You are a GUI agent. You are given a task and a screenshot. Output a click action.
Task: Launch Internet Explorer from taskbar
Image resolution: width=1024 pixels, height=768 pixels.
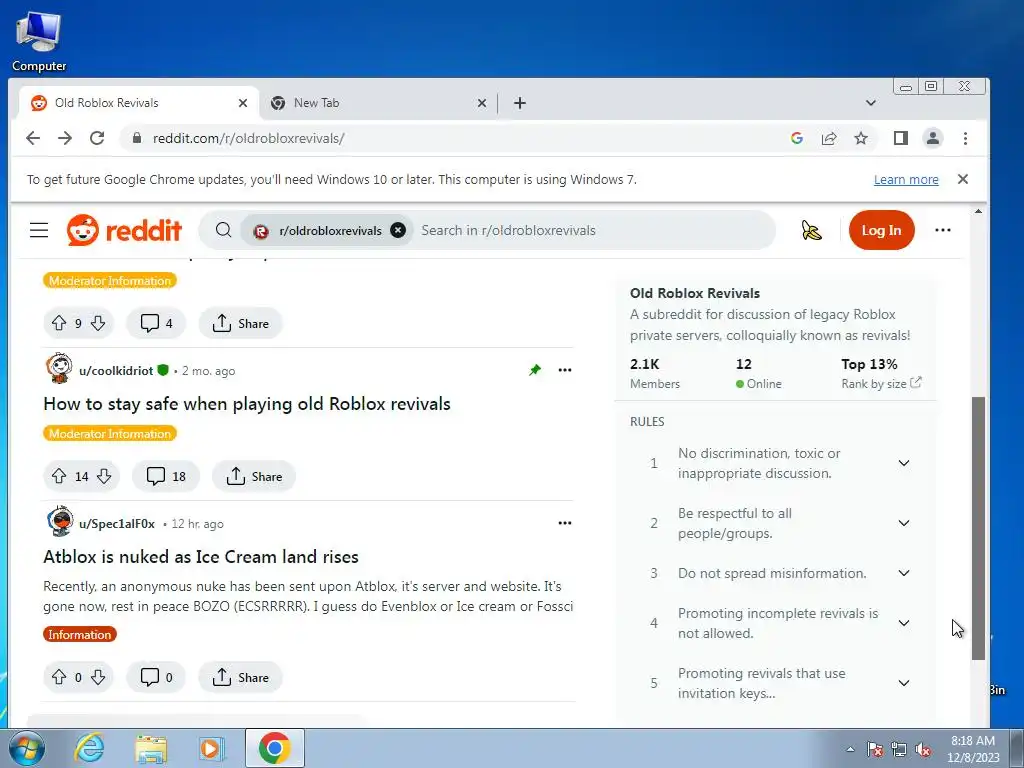(89, 748)
